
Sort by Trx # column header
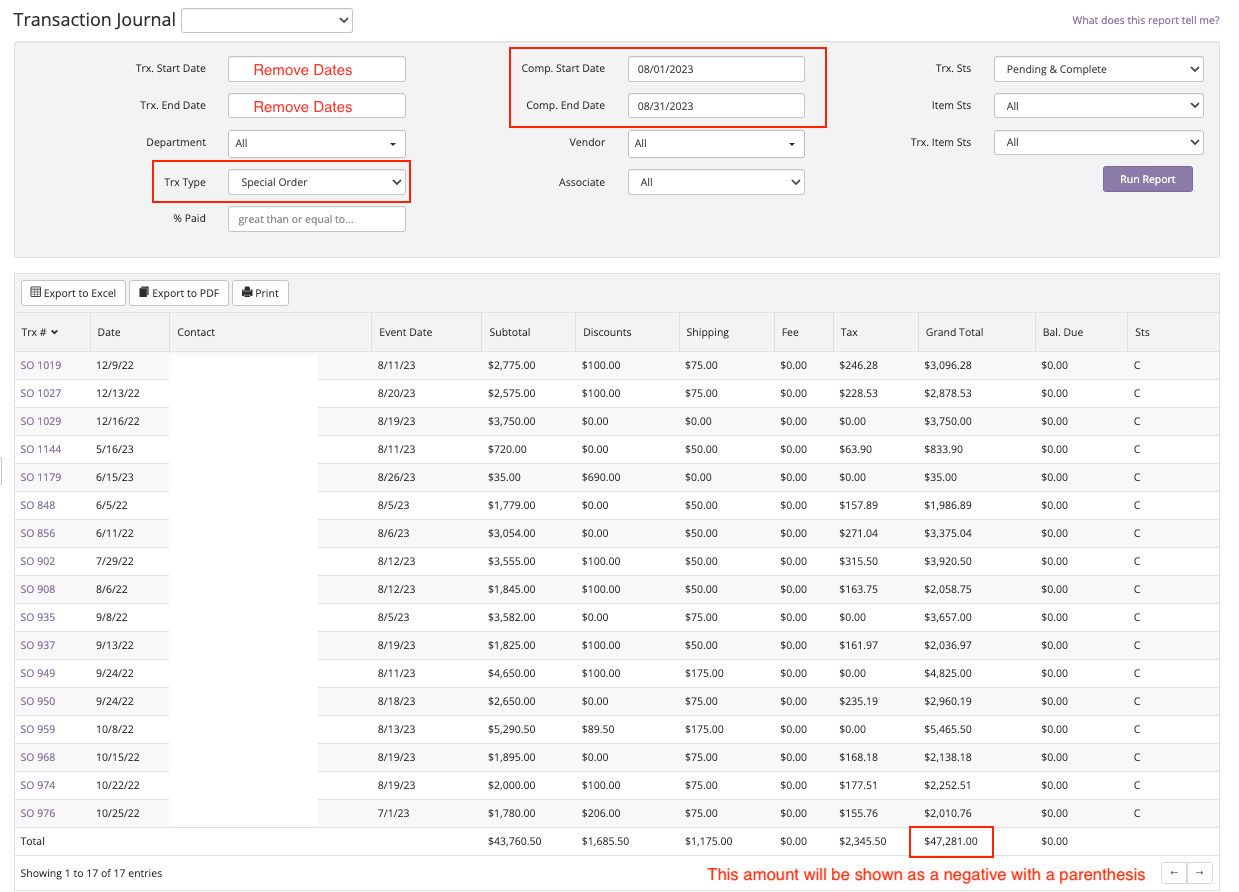(39, 332)
